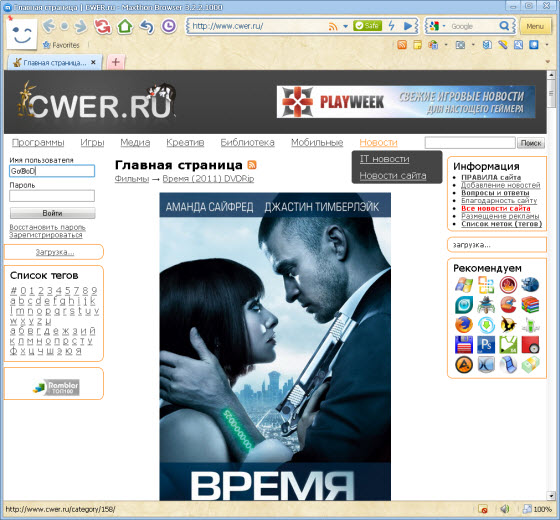The image size is (560, 520).
Task: Click scrollbar down arrow on page
Action: tap(551, 496)
